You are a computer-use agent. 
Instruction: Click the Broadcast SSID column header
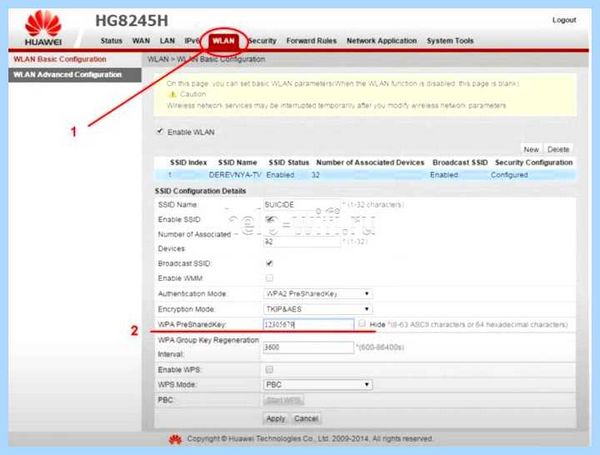pyautogui.click(x=460, y=163)
